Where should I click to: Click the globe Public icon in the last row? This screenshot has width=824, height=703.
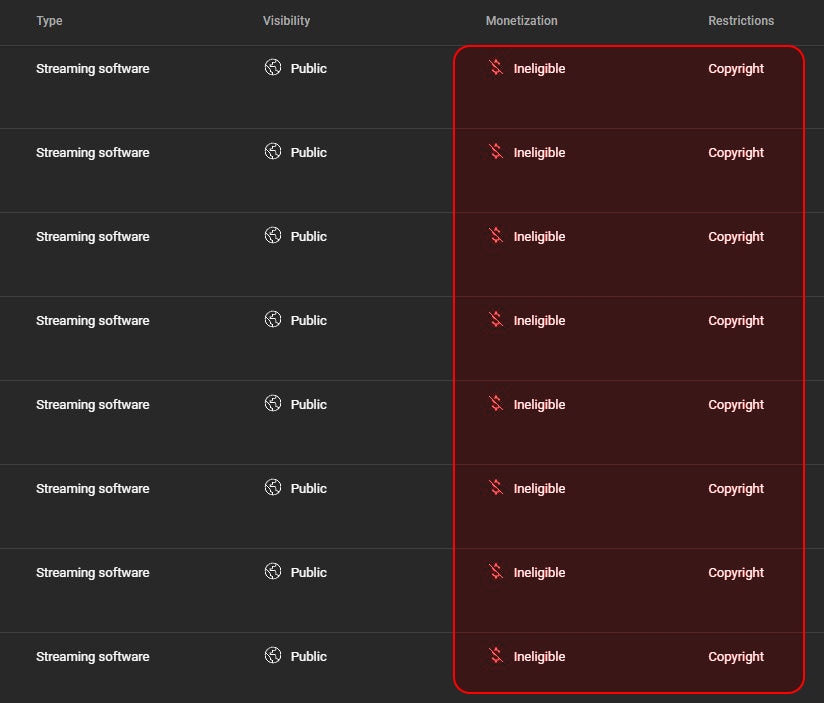coord(273,656)
